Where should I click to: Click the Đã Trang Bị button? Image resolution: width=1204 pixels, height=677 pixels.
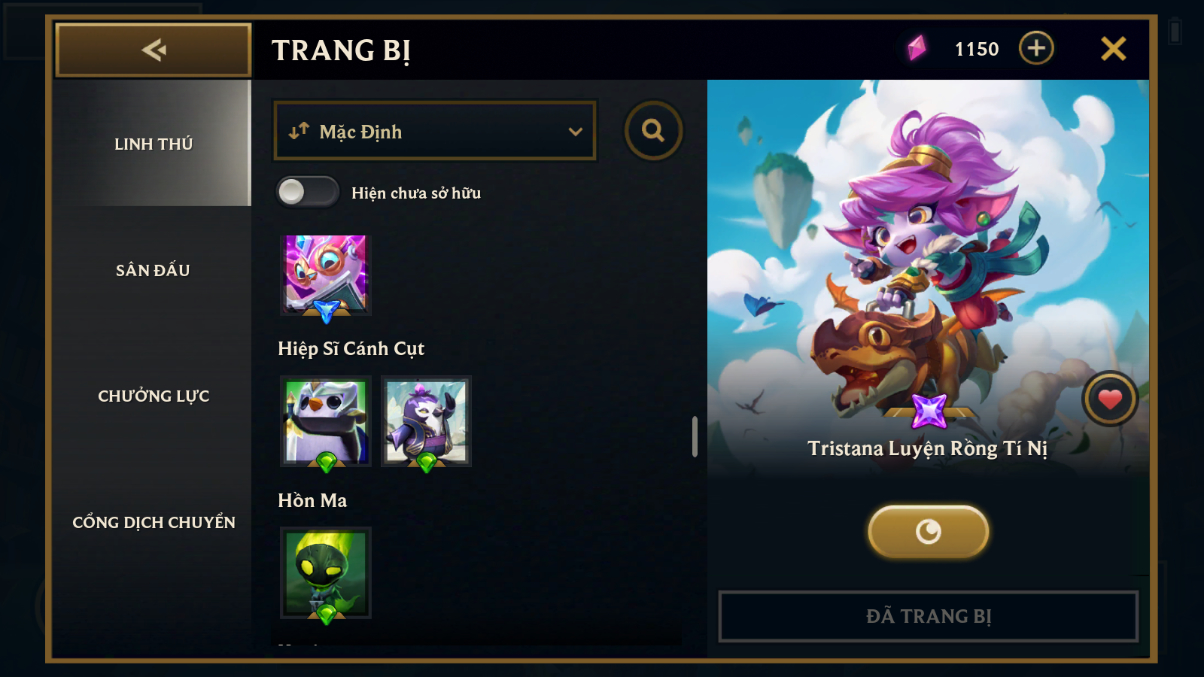(928, 616)
